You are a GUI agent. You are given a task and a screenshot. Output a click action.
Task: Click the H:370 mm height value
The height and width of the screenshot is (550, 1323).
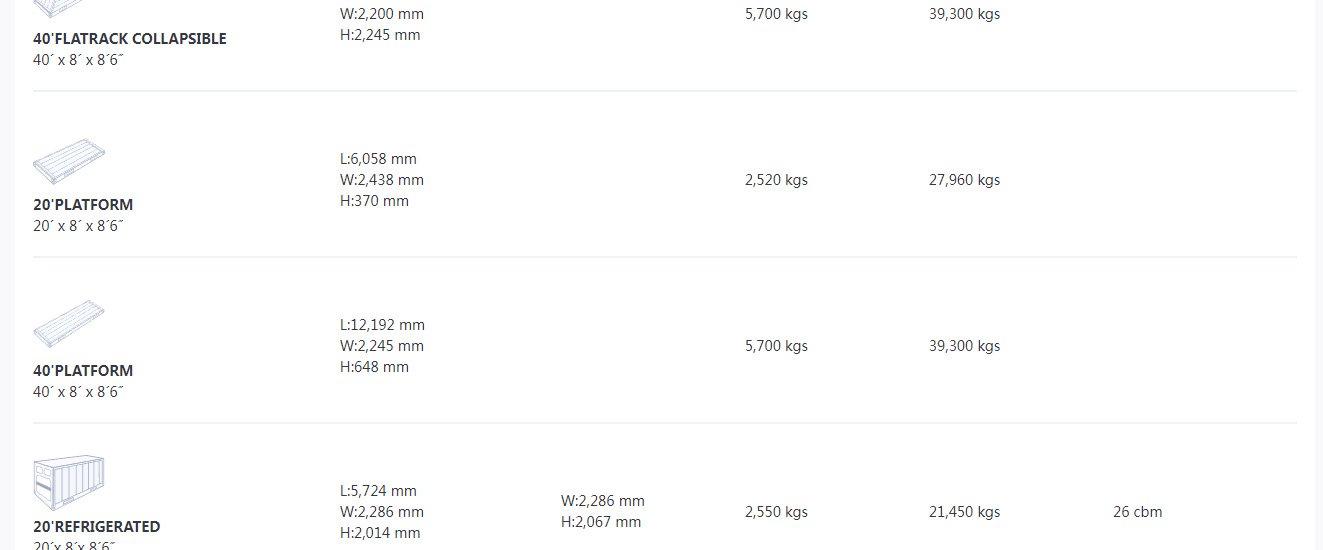(x=374, y=201)
